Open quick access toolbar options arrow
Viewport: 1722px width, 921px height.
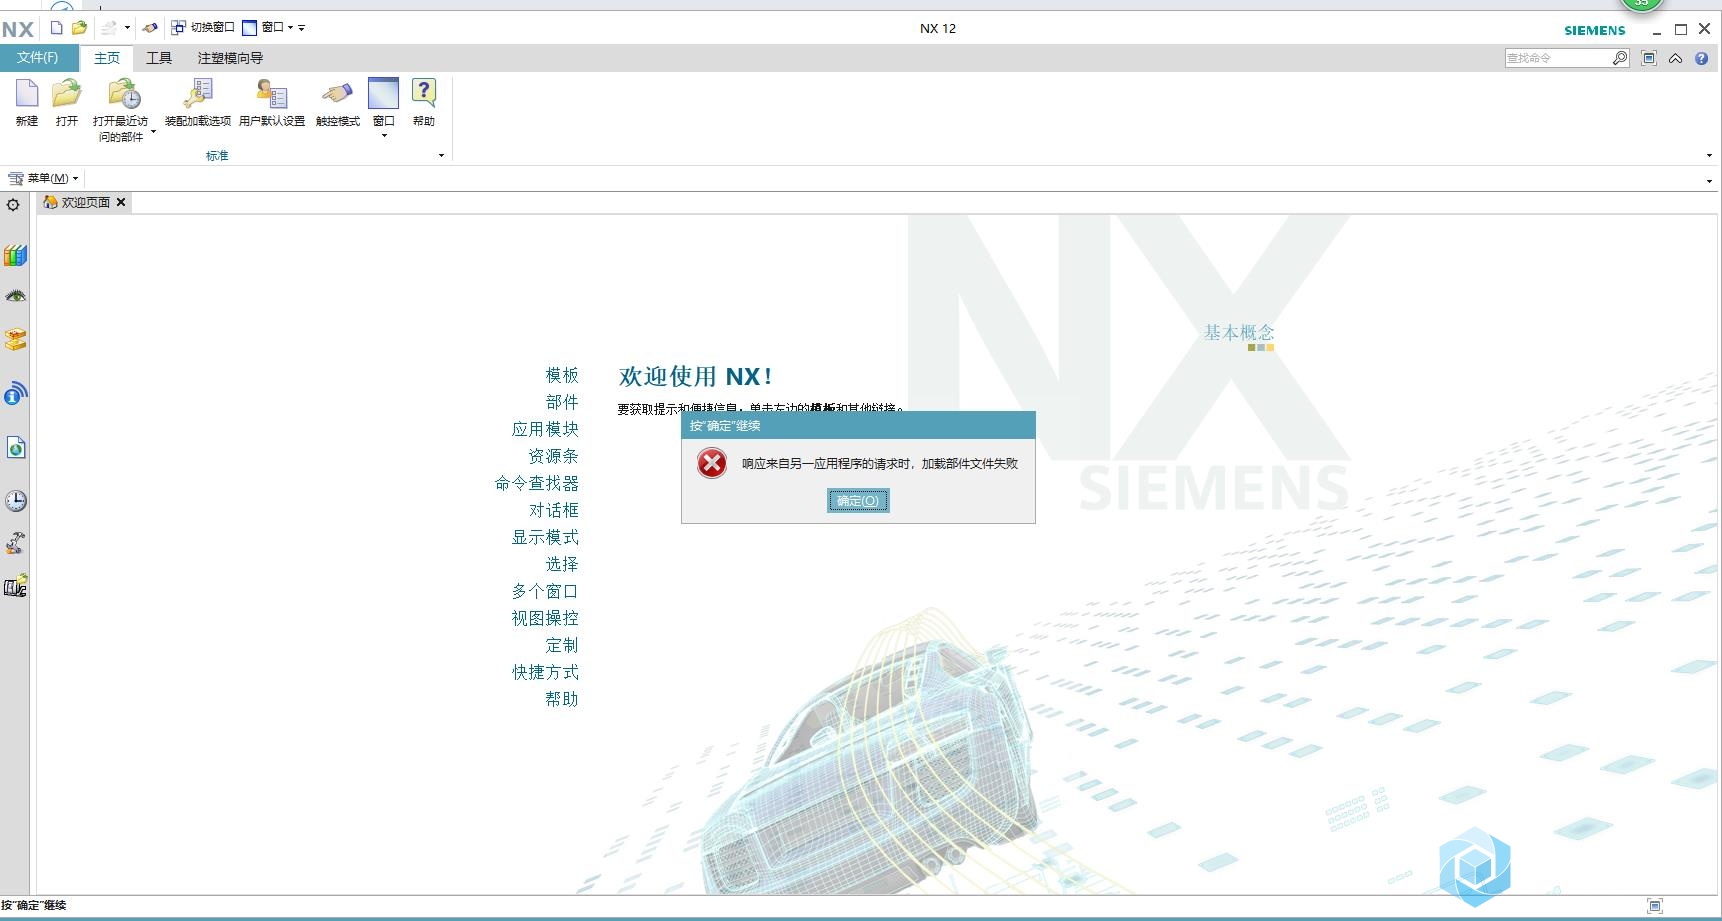click(x=302, y=28)
